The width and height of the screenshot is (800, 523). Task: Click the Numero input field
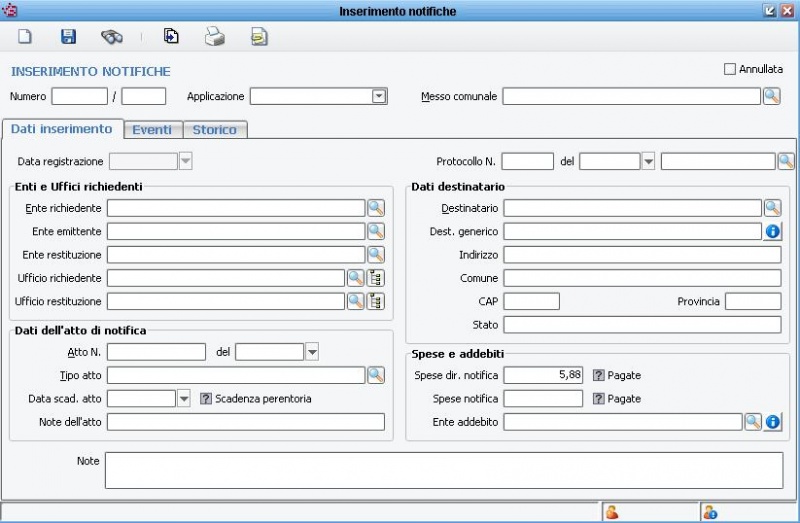pos(79,96)
